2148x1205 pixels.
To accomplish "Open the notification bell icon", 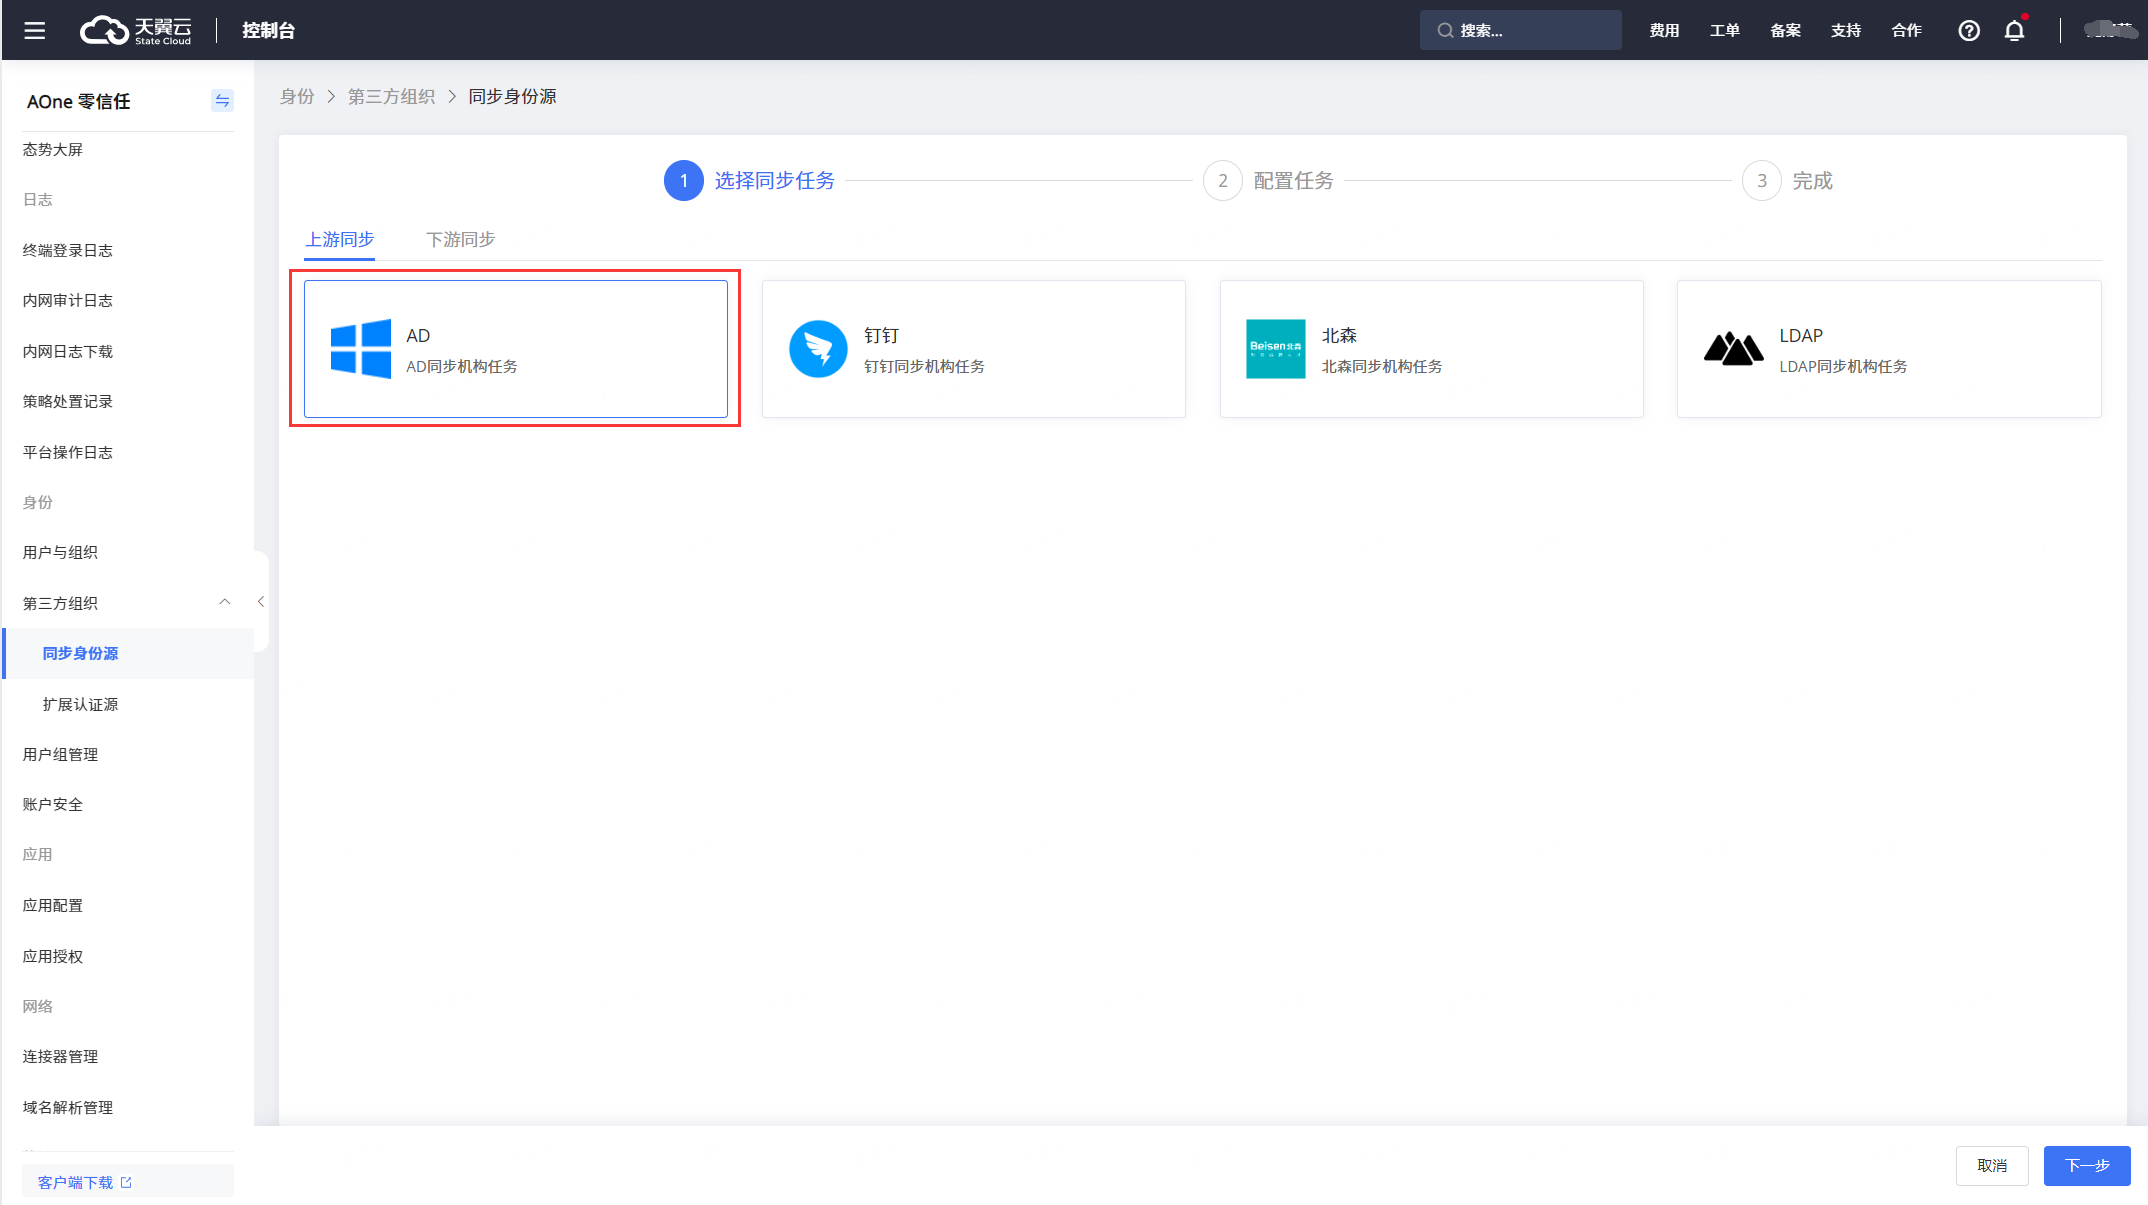I will coord(2014,30).
